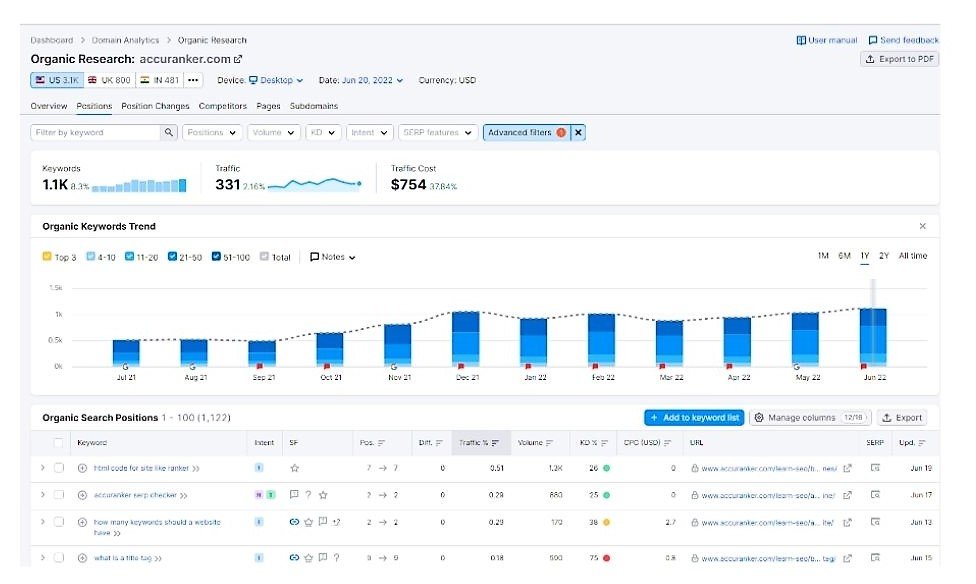Open Intent filter dropdown

(370, 133)
